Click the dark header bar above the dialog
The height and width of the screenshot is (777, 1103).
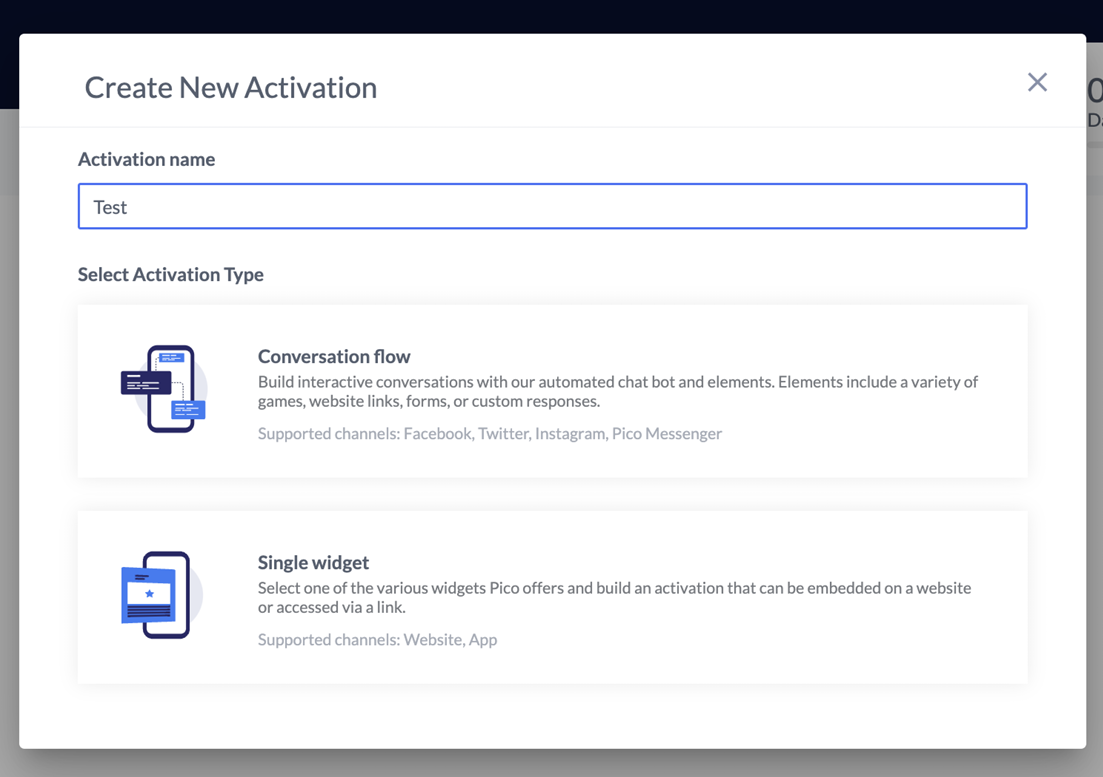pos(550,15)
